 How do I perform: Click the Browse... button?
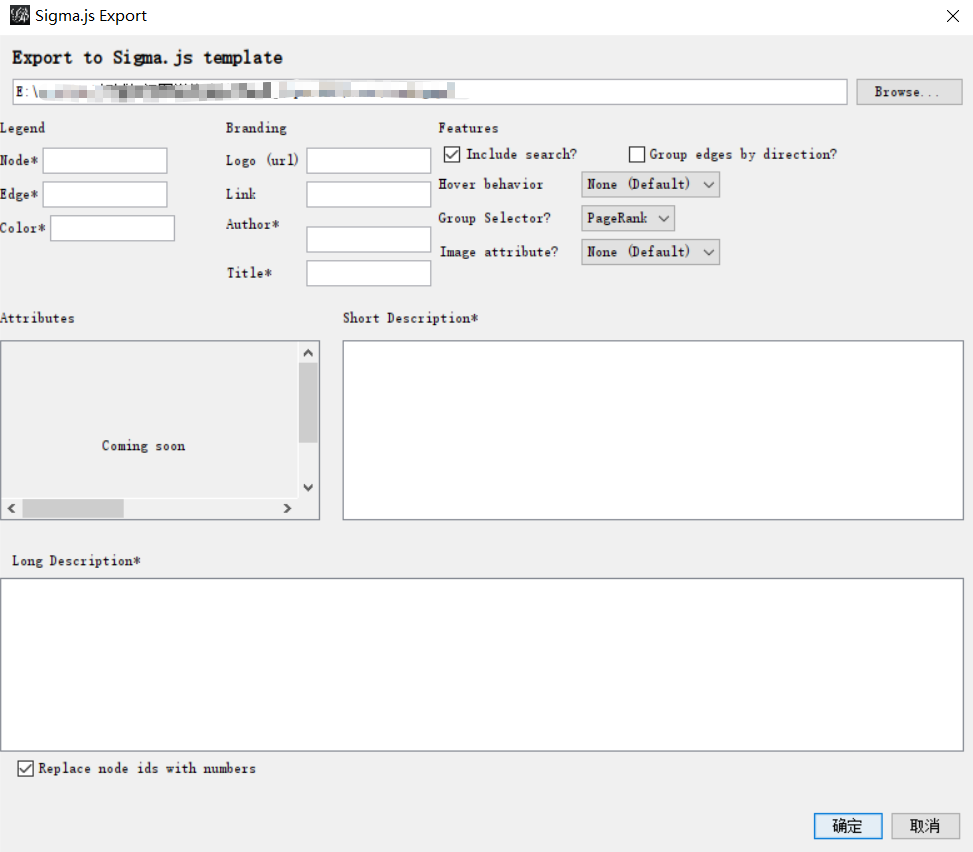coord(909,92)
